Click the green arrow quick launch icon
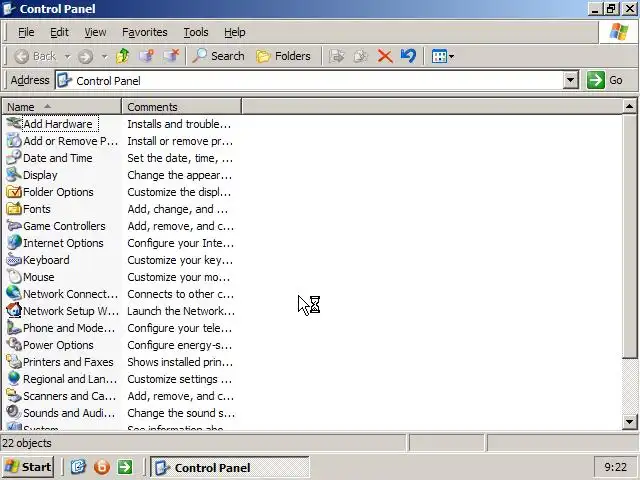The width and height of the screenshot is (640, 480). tap(125, 467)
